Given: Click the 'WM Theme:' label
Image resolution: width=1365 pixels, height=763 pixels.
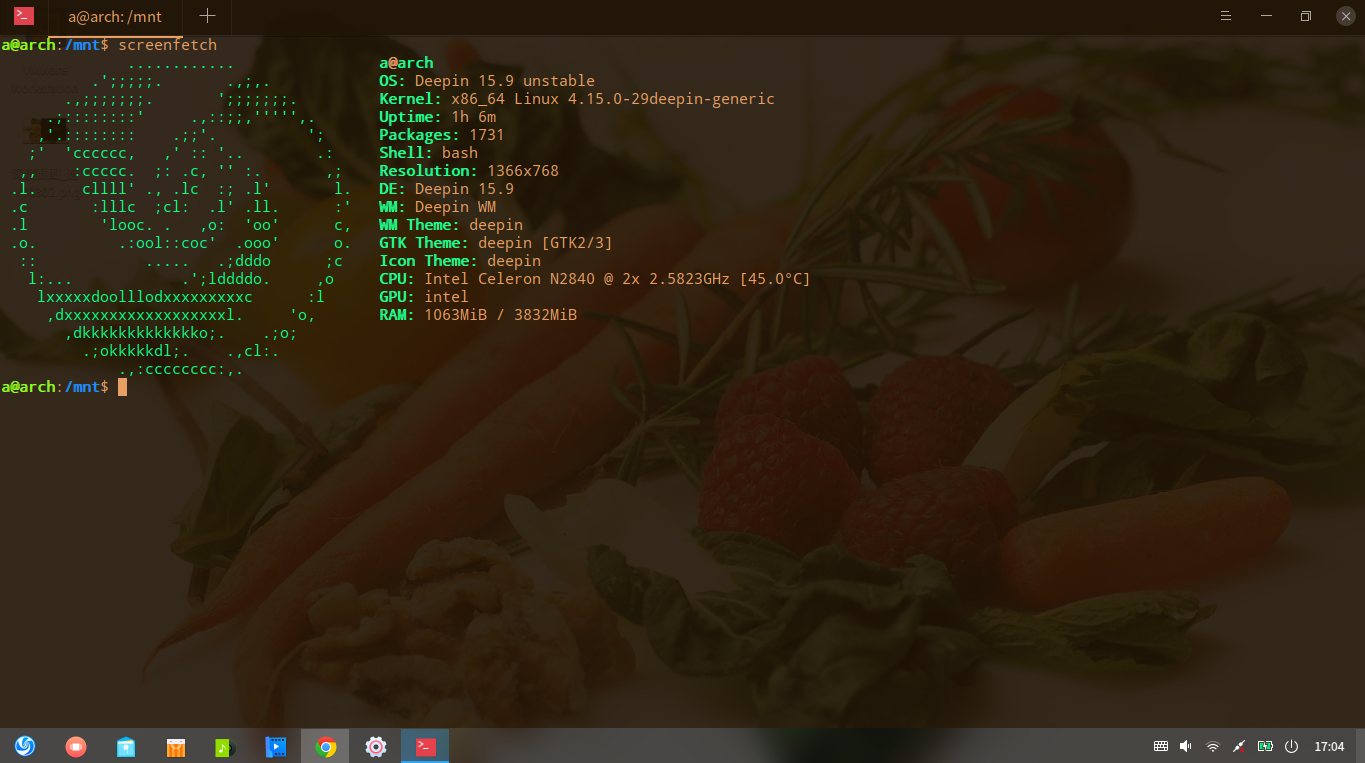Looking at the screenshot, I should point(419,225).
